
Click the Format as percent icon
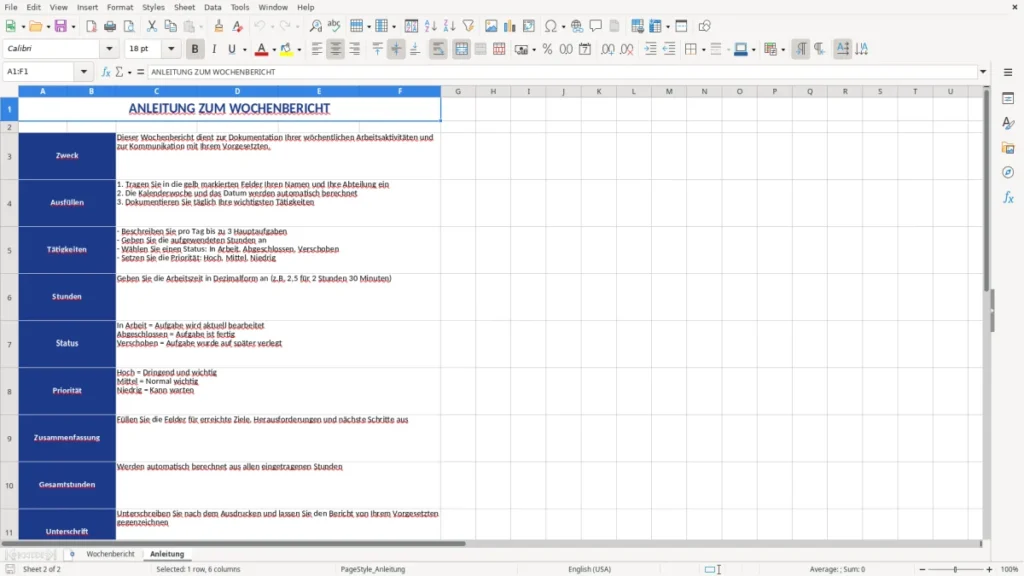(547, 49)
